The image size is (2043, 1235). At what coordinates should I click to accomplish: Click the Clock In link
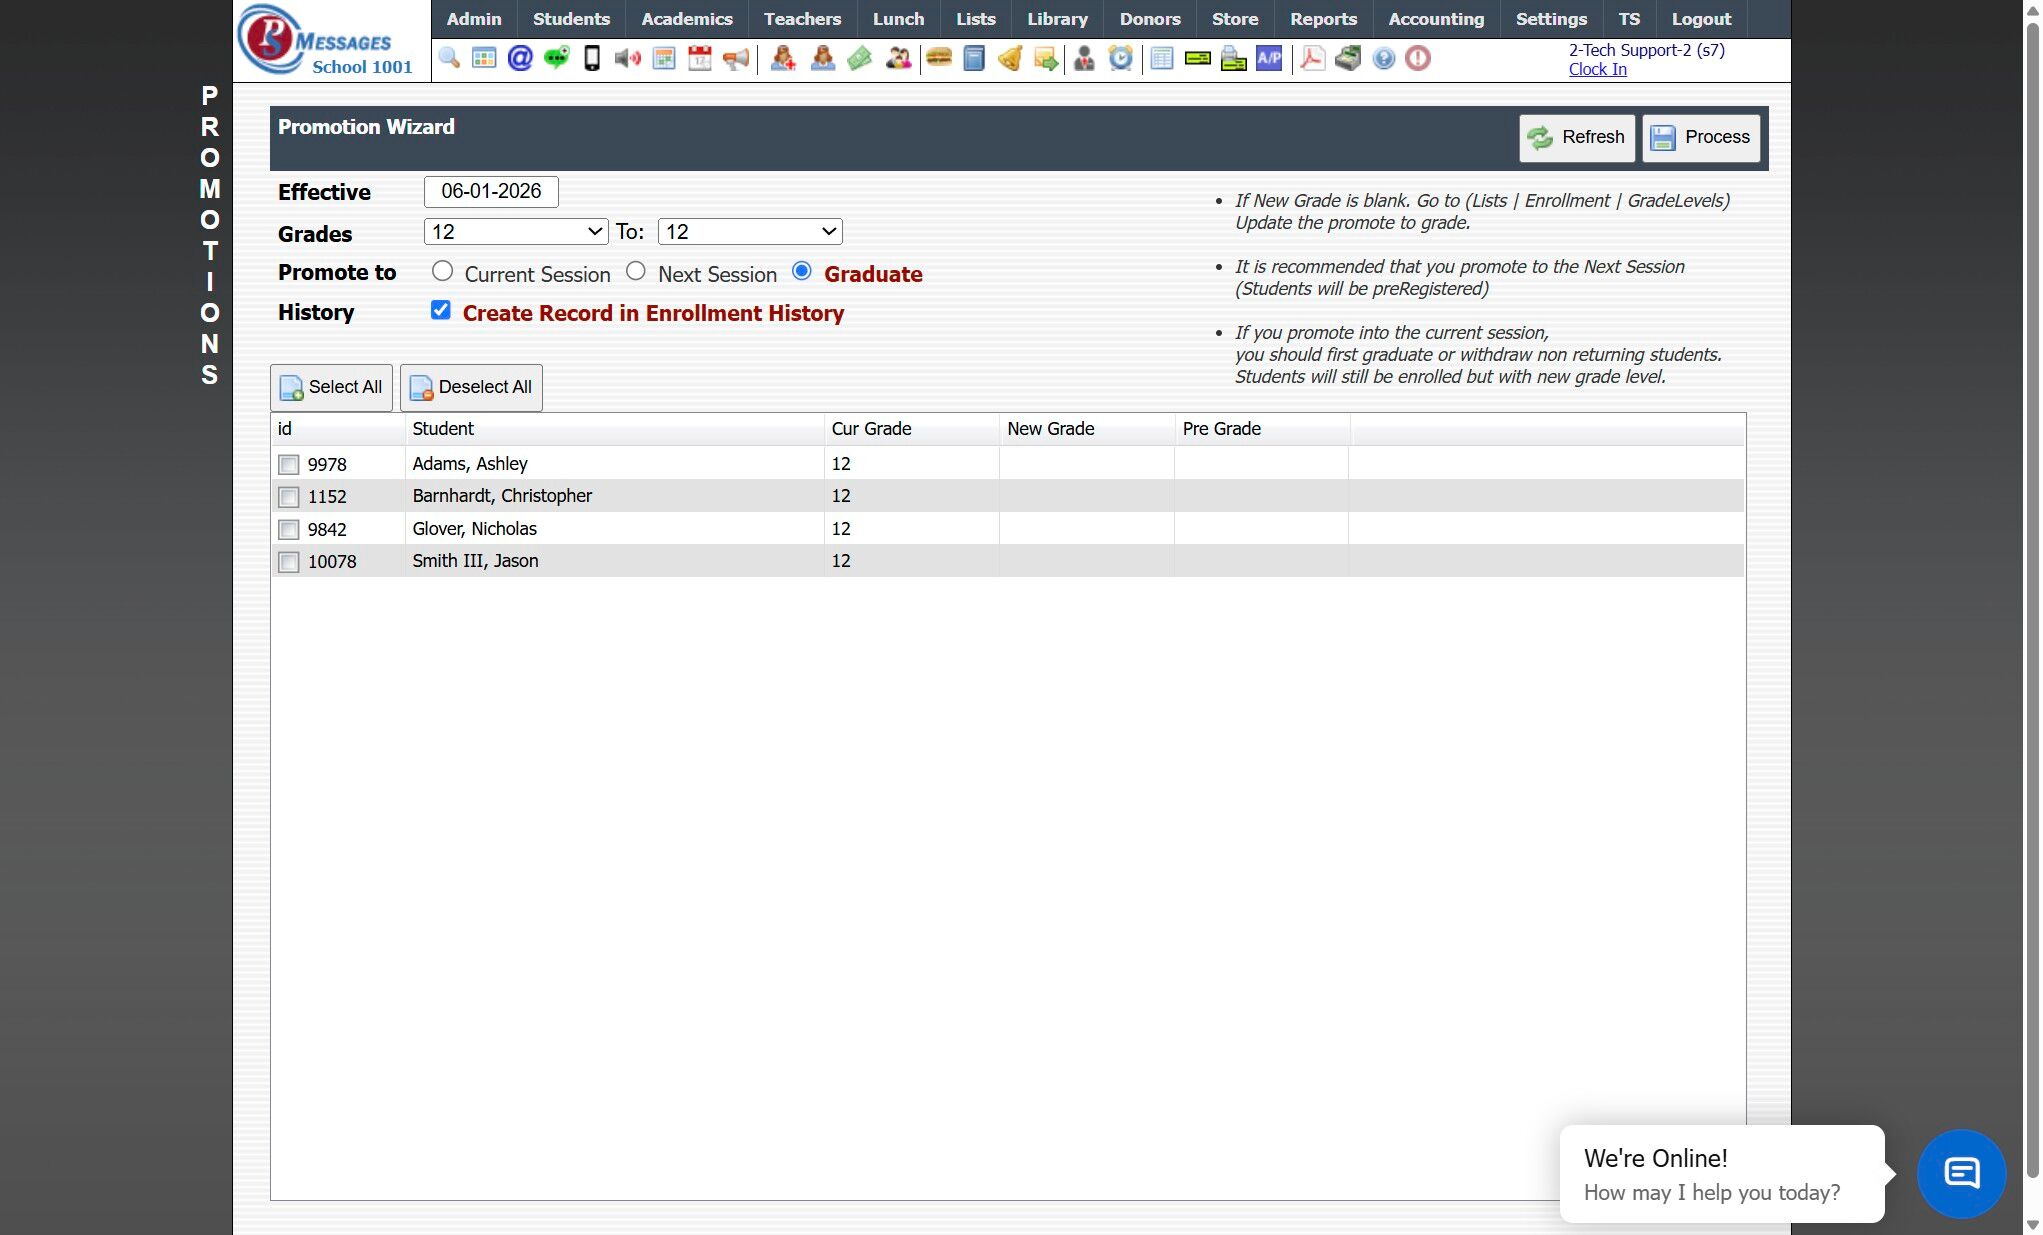click(1597, 69)
